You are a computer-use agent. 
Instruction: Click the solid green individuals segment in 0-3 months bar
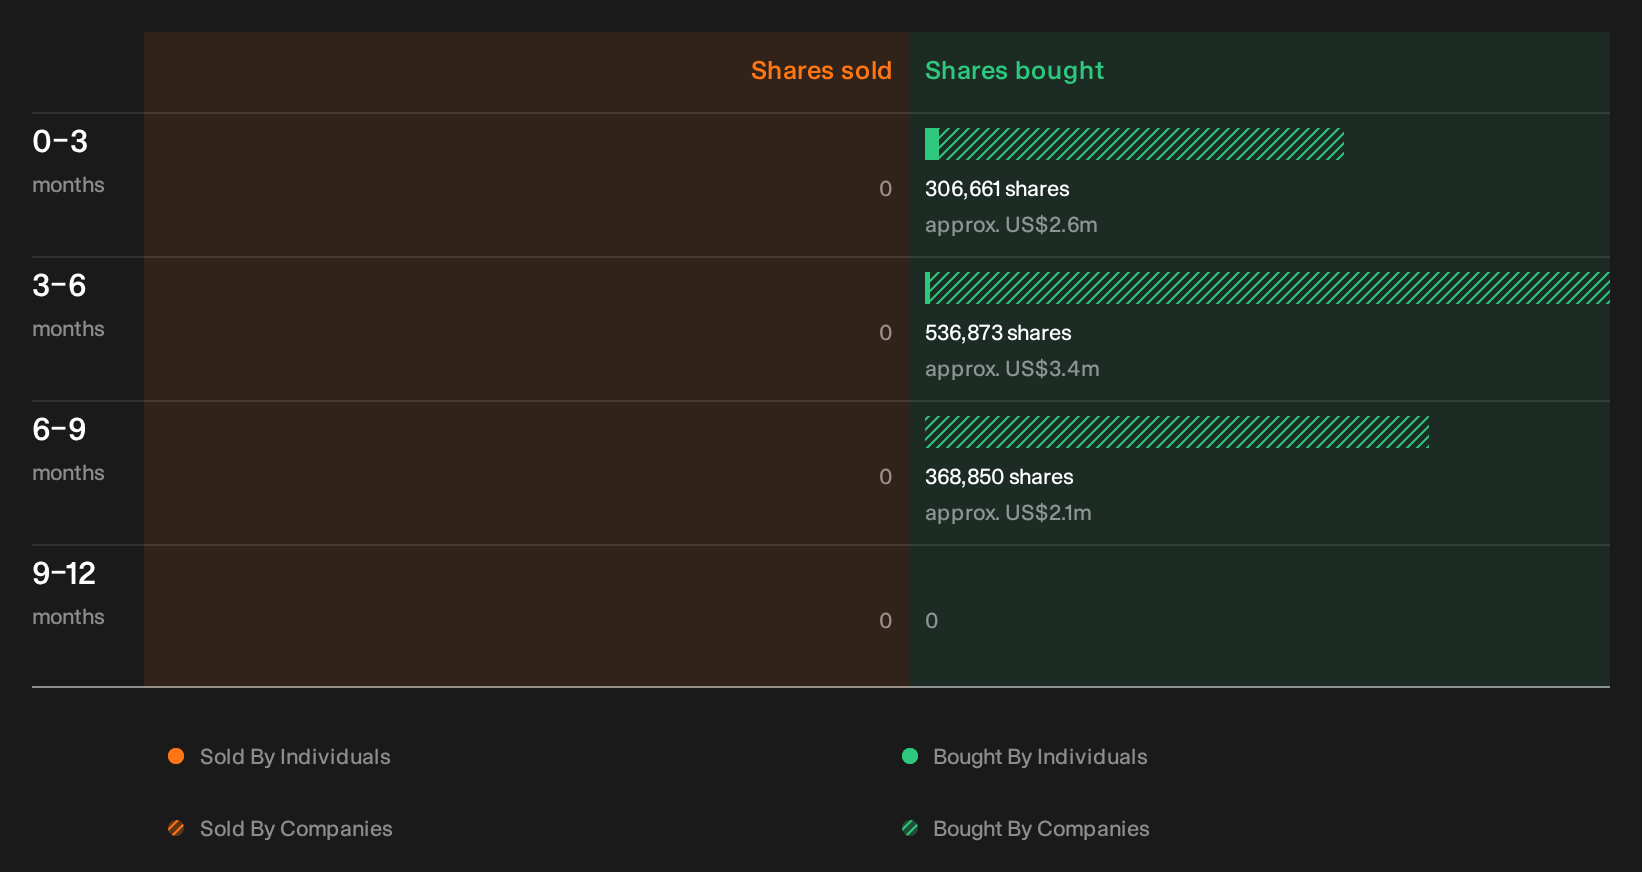(932, 144)
